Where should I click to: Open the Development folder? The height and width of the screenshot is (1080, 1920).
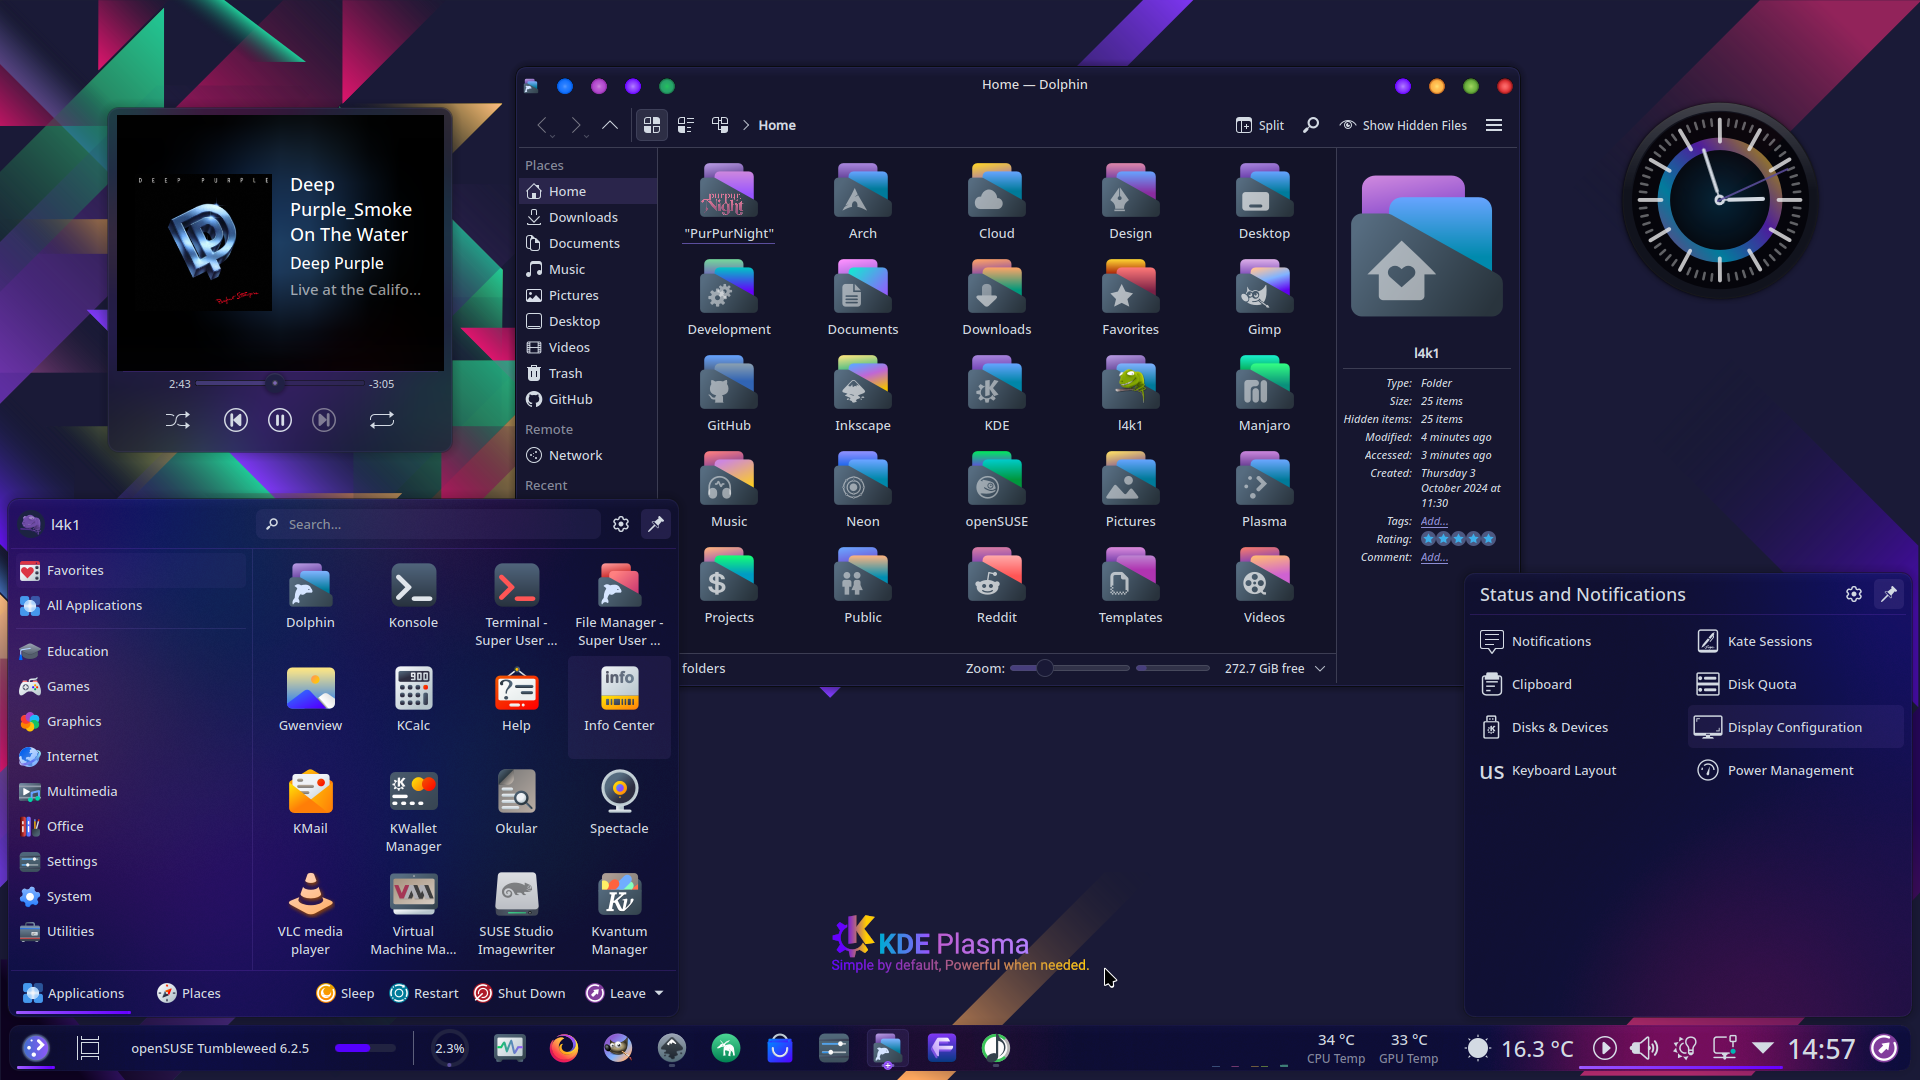point(729,297)
